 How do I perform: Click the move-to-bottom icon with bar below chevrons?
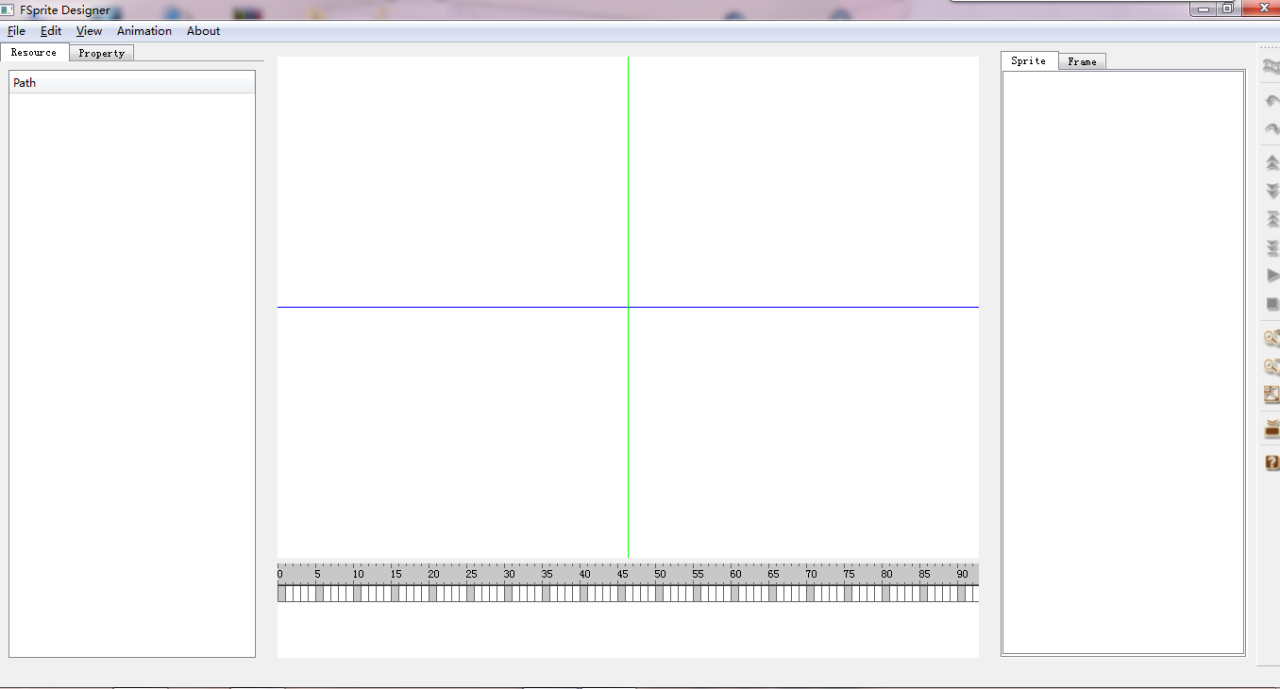1272,247
